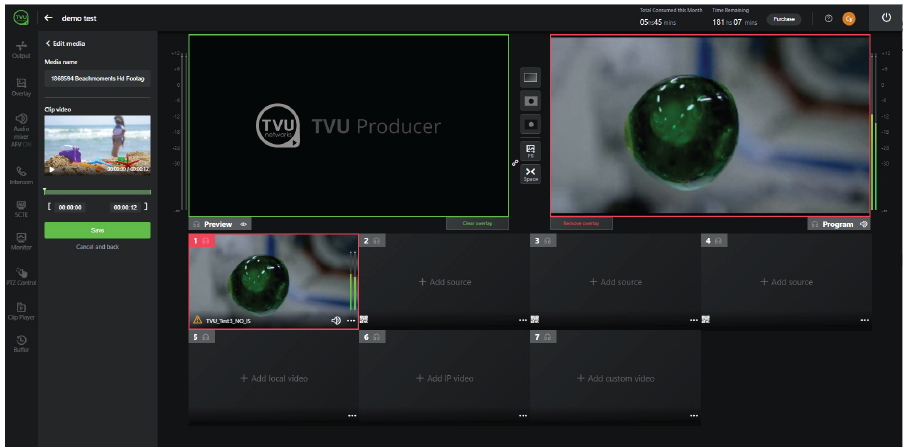Add local video in slot 5
Image resolution: width=904 pixels, height=448 pixels.
[x=273, y=379]
